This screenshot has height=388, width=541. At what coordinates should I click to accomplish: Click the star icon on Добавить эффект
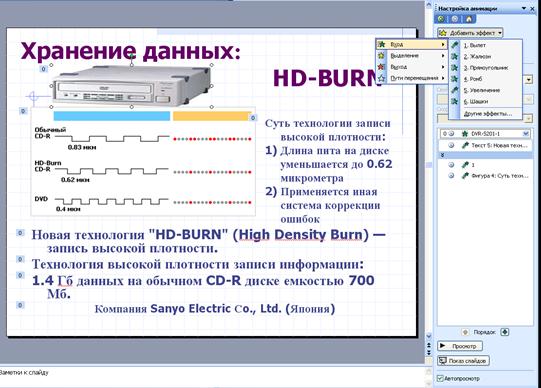(443, 33)
